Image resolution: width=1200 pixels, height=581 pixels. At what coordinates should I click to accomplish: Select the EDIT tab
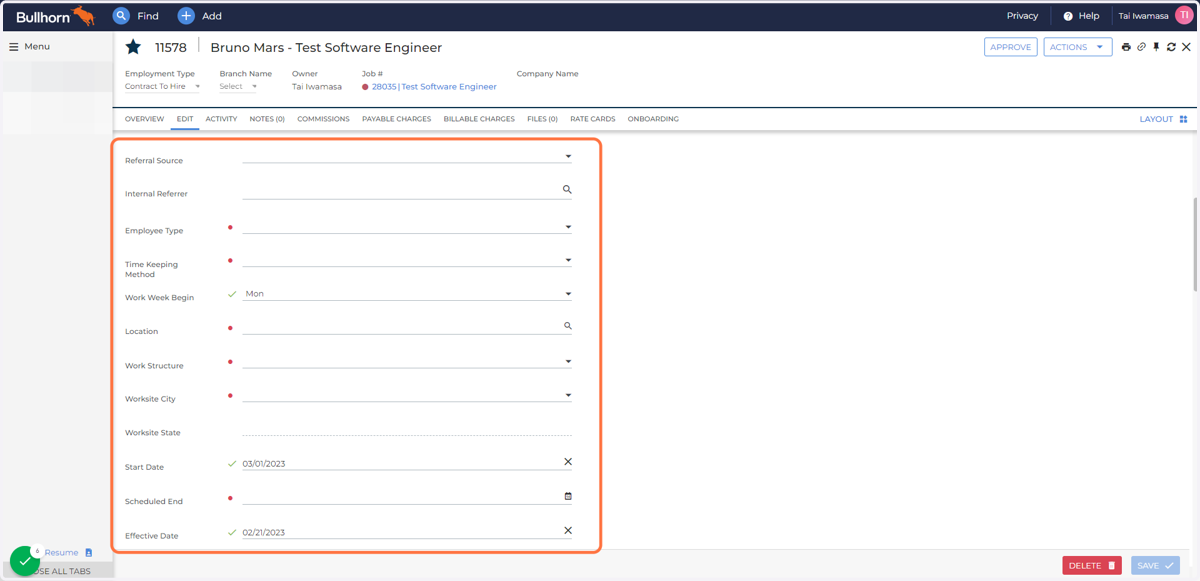click(x=185, y=119)
